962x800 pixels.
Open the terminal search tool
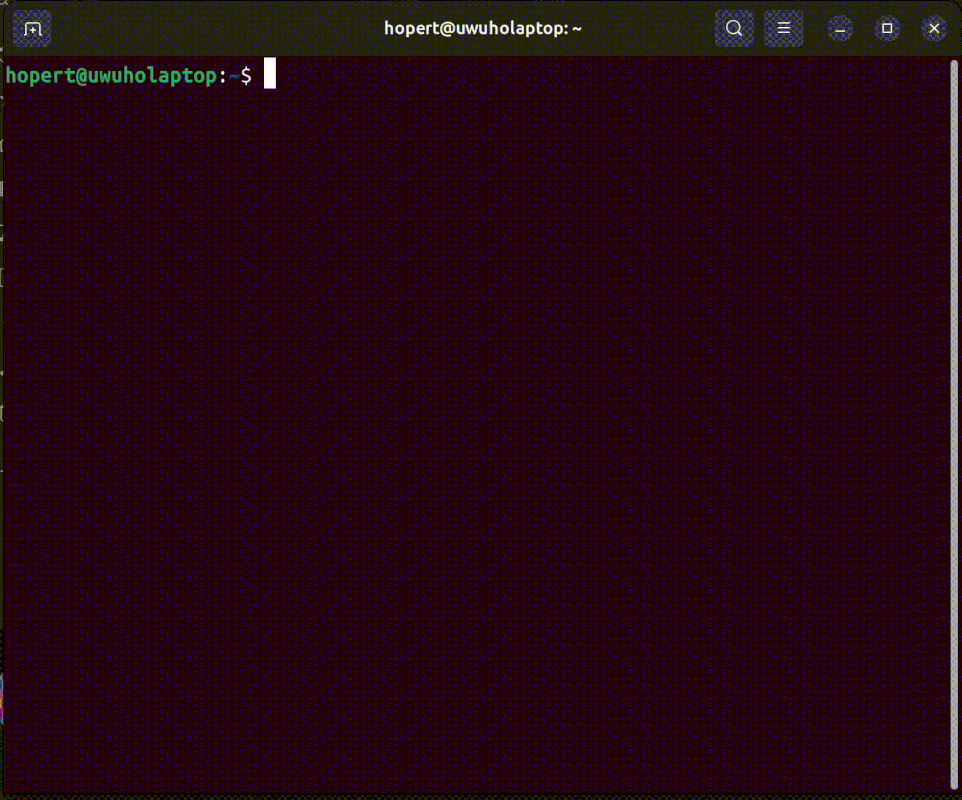click(x=734, y=29)
